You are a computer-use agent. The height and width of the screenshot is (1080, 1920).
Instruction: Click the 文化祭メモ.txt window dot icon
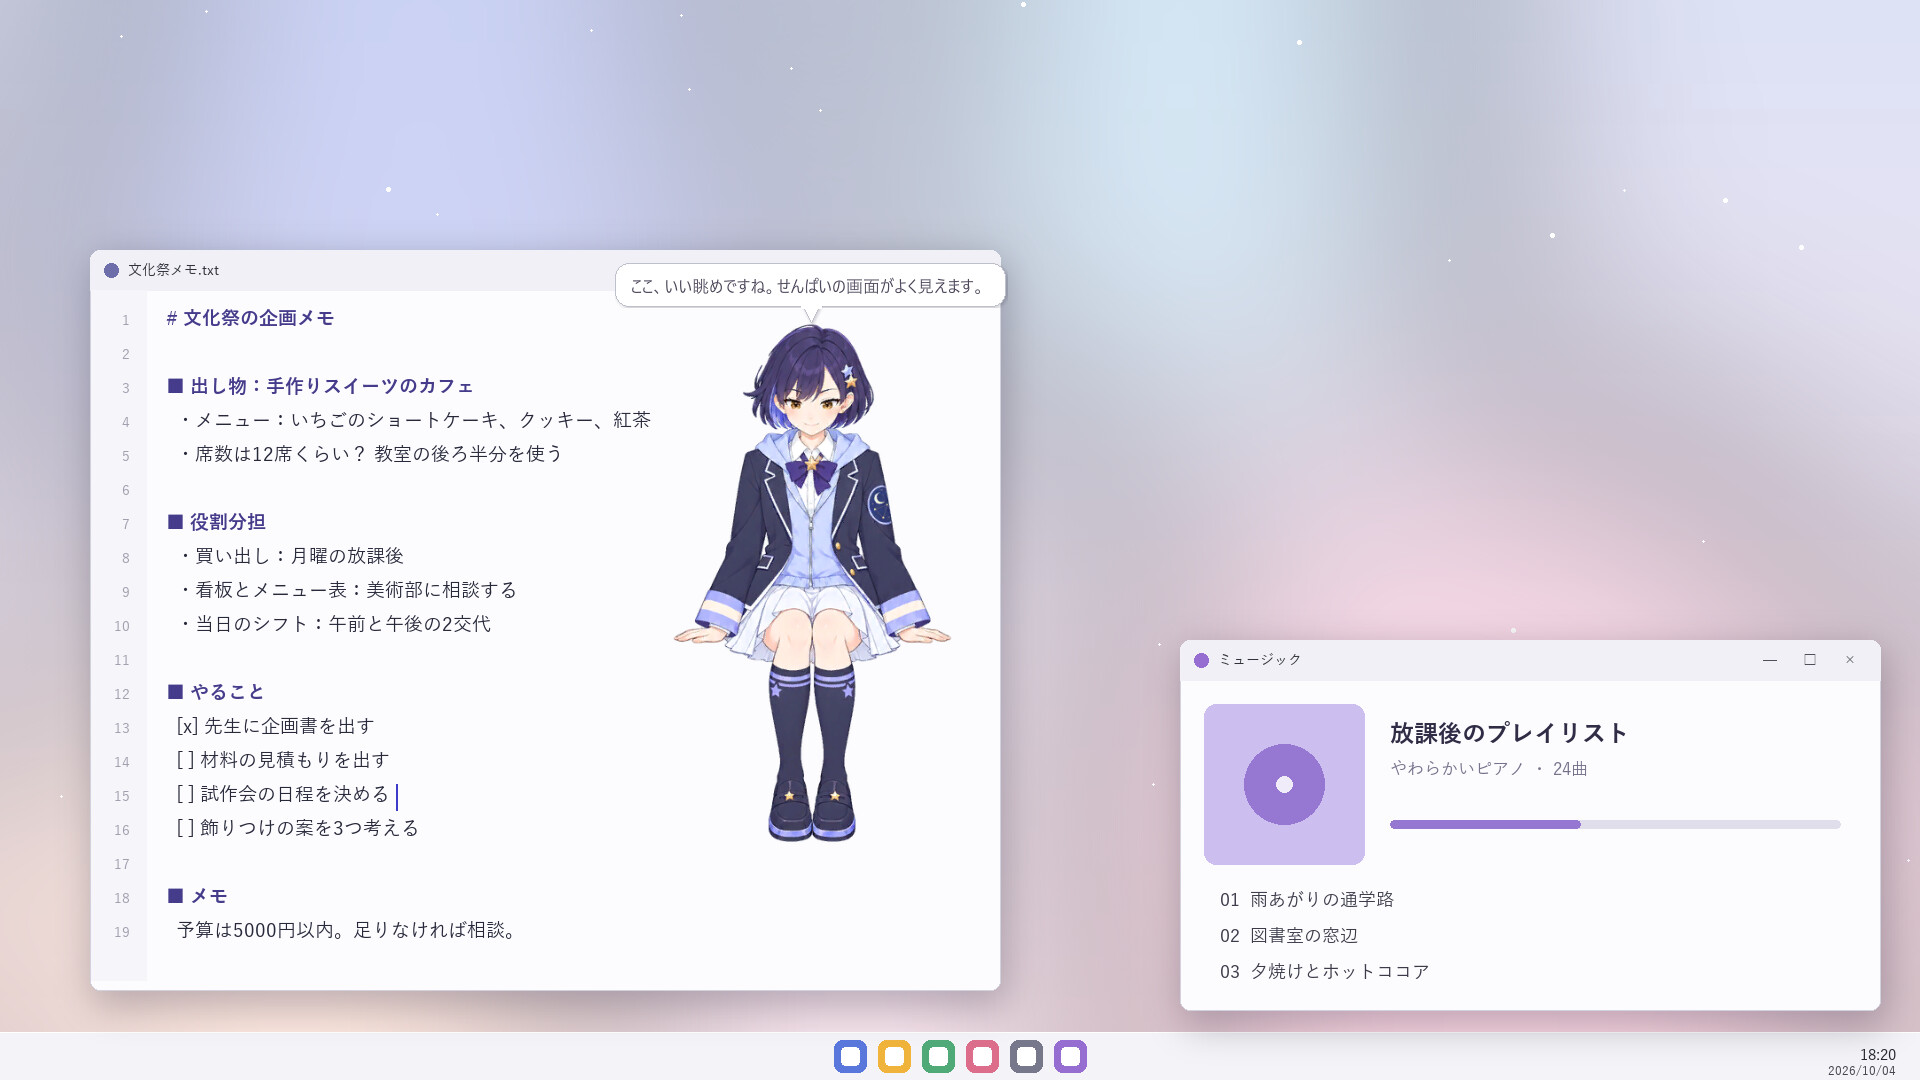[111, 270]
